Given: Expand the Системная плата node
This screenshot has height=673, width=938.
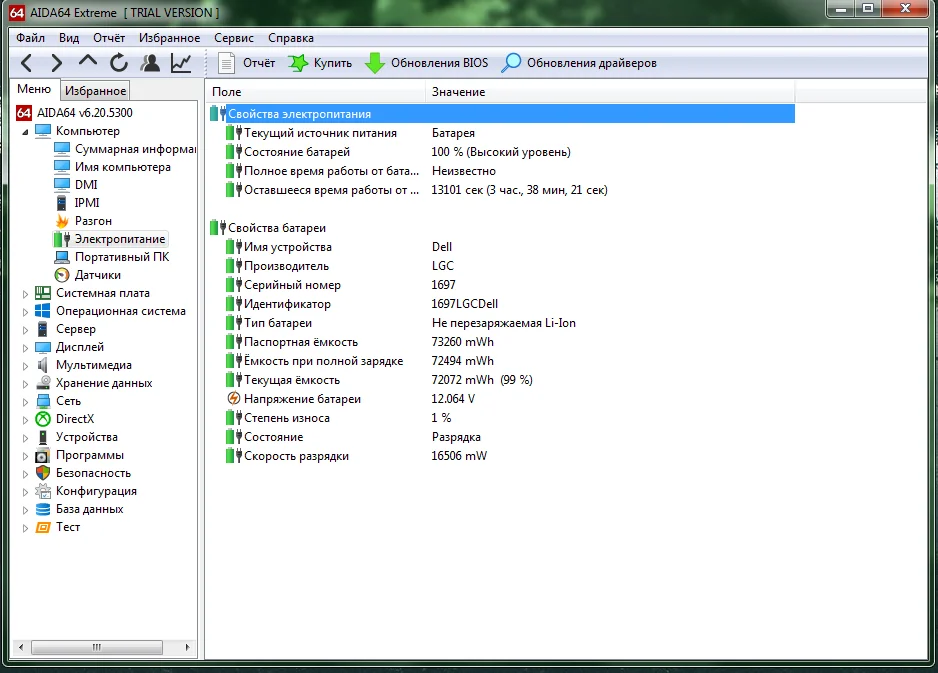Looking at the screenshot, I should pyautogui.click(x=25, y=294).
